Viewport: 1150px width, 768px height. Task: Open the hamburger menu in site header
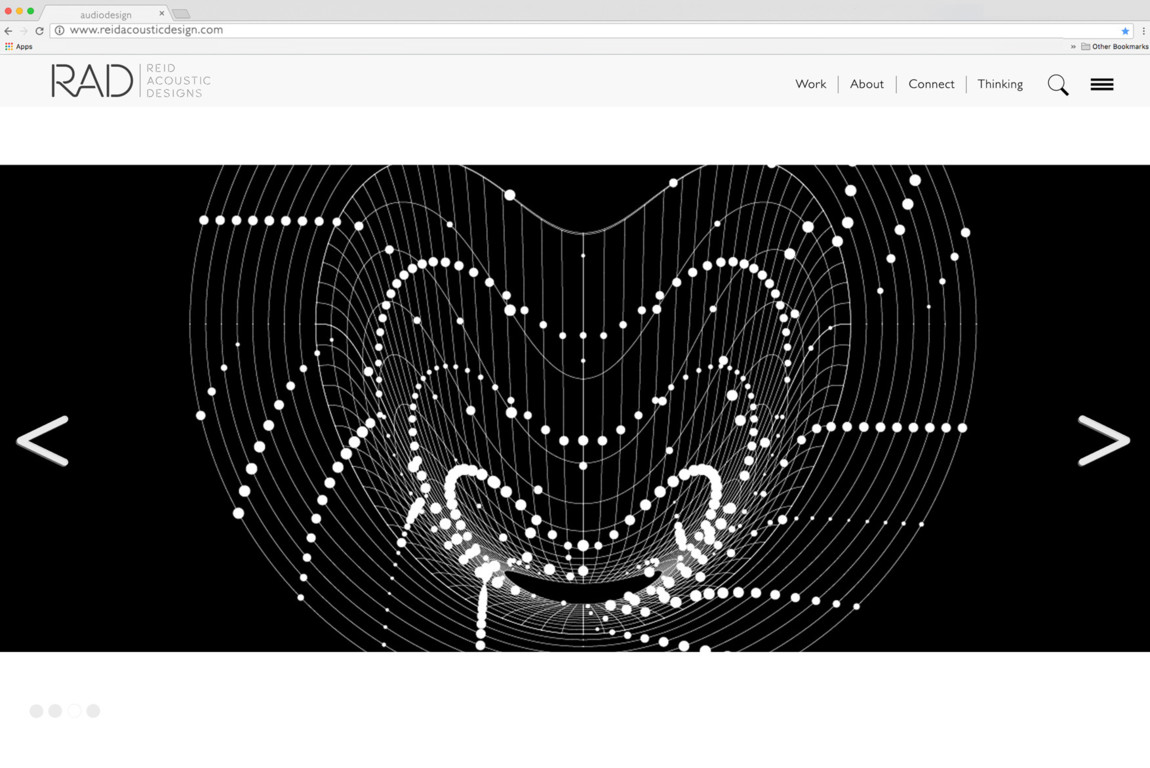tap(1101, 85)
